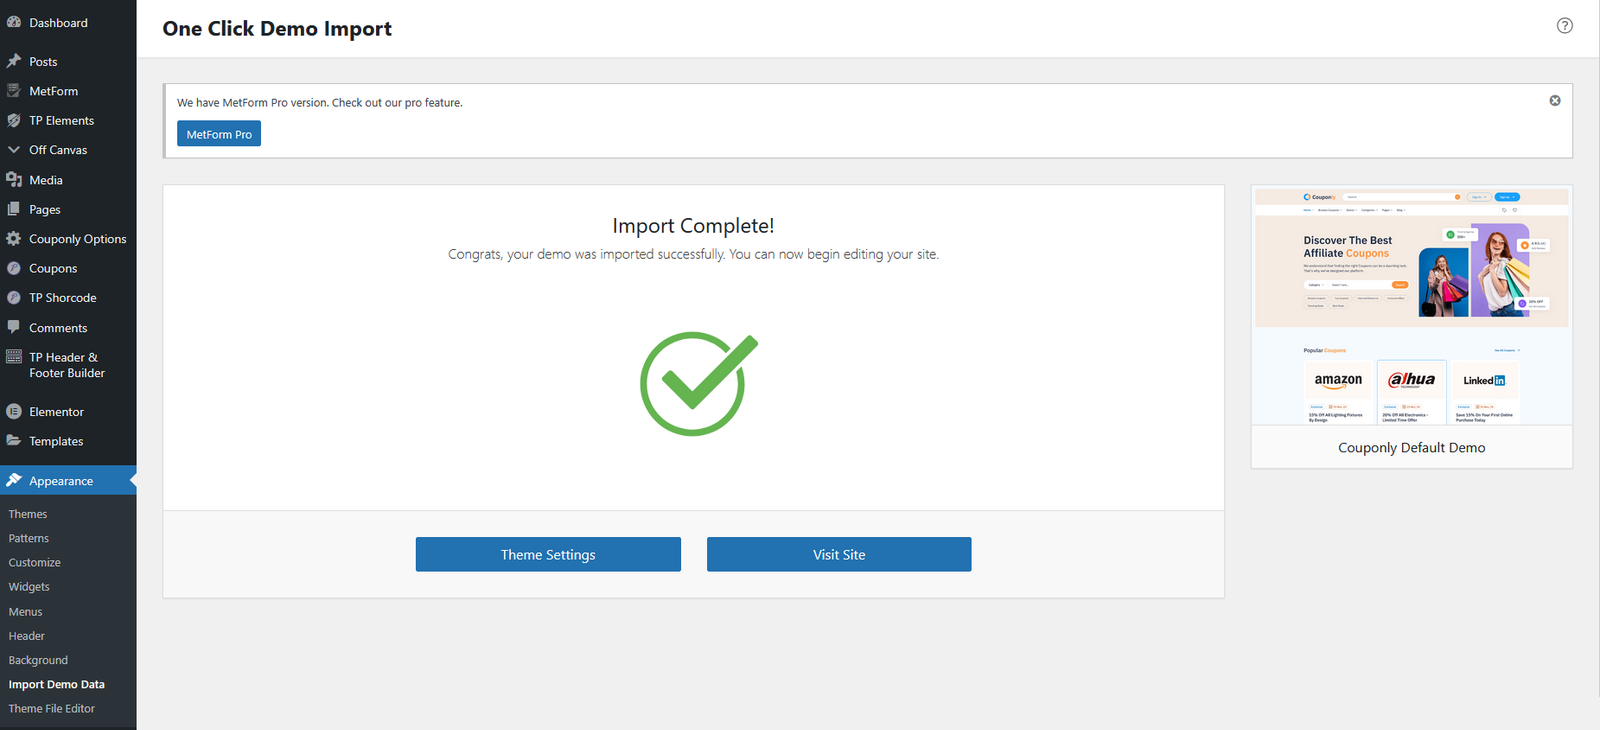
Task: Open the Themes submenu item
Action: [x=28, y=514]
